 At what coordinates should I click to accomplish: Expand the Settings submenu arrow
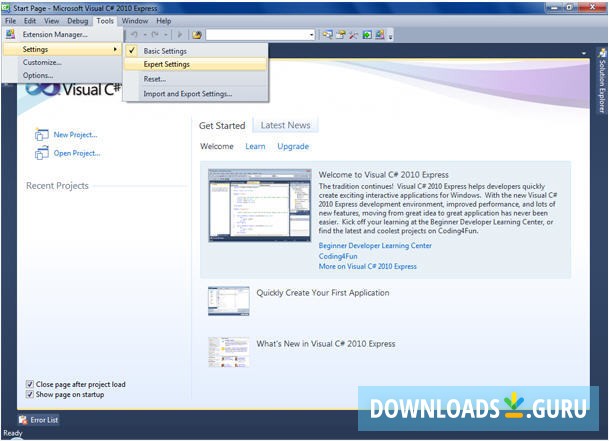(115, 49)
